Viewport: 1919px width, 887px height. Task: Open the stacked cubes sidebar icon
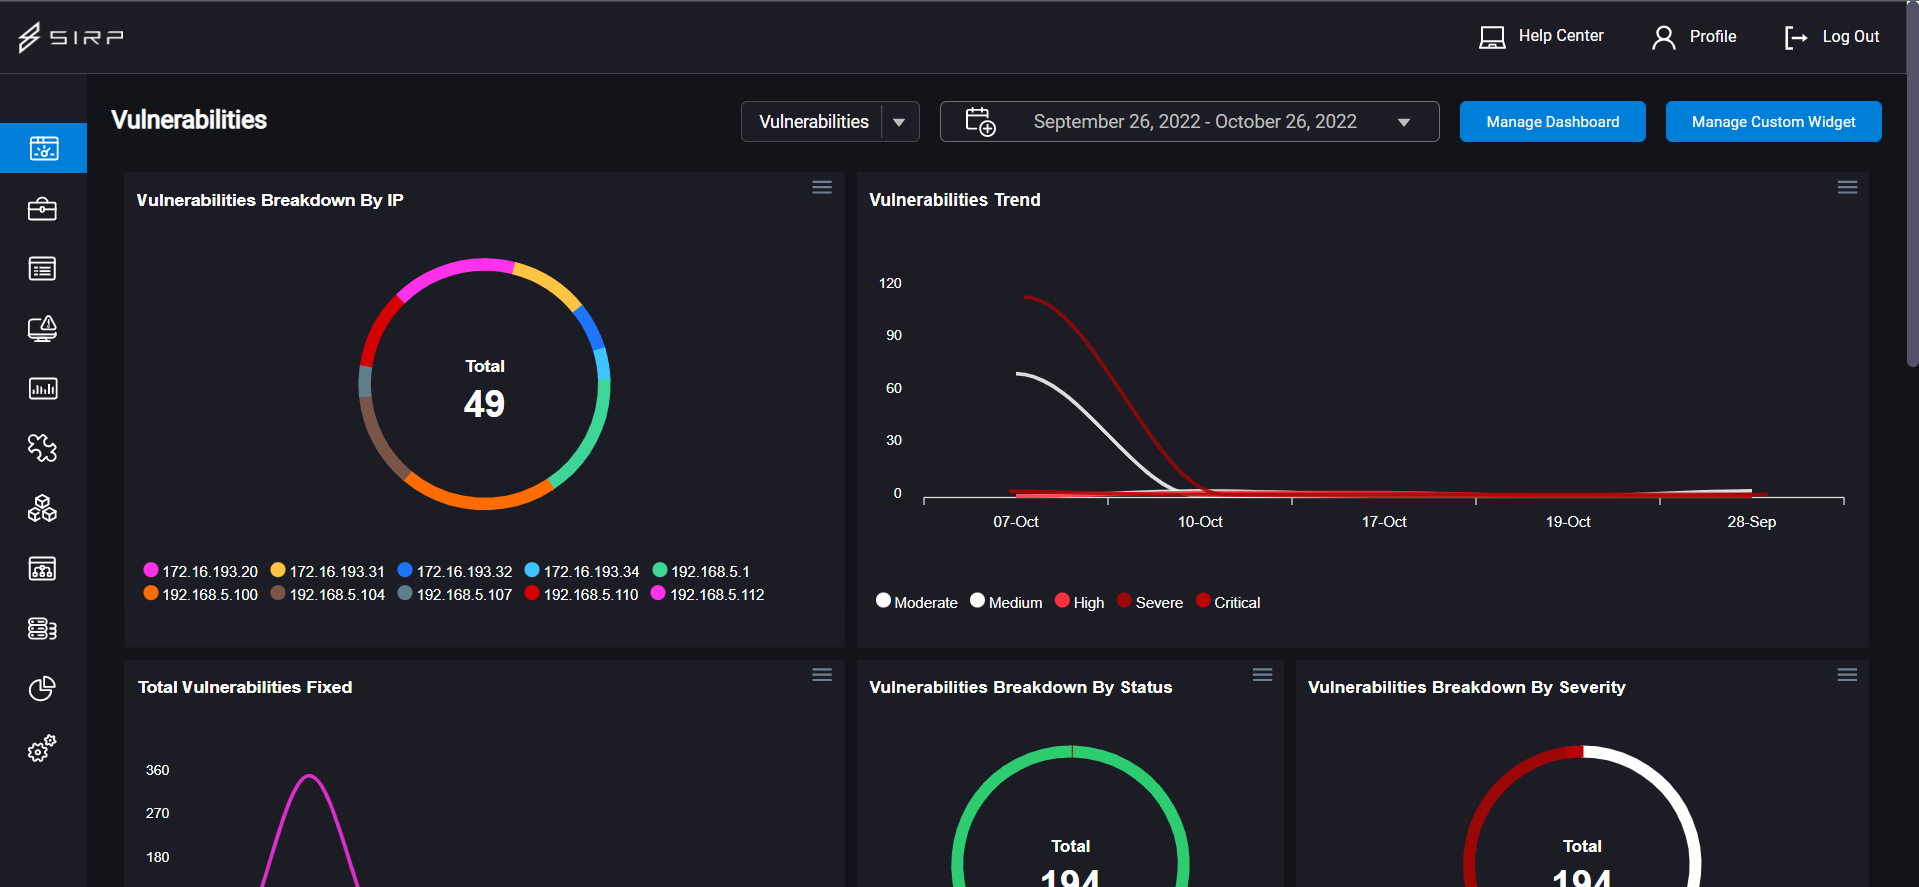[42, 508]
